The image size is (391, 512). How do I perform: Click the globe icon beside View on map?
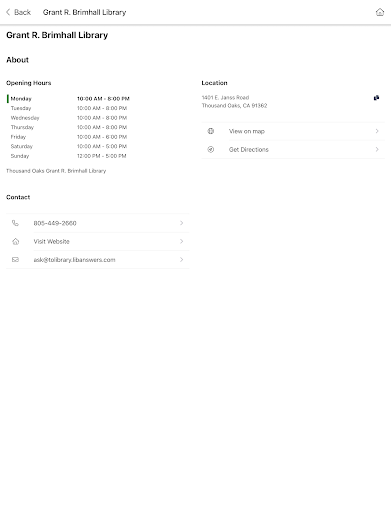point(211,131)
